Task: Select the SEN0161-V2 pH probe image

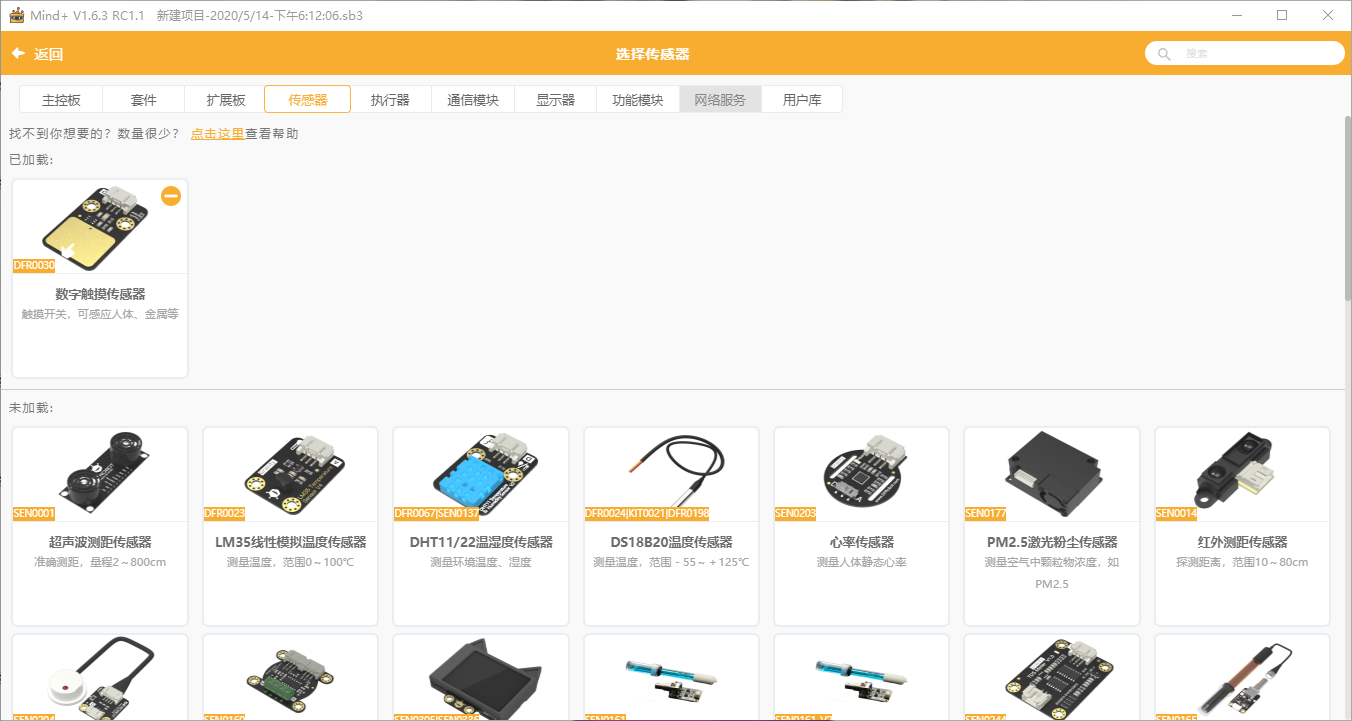Action: coord(862,677)
